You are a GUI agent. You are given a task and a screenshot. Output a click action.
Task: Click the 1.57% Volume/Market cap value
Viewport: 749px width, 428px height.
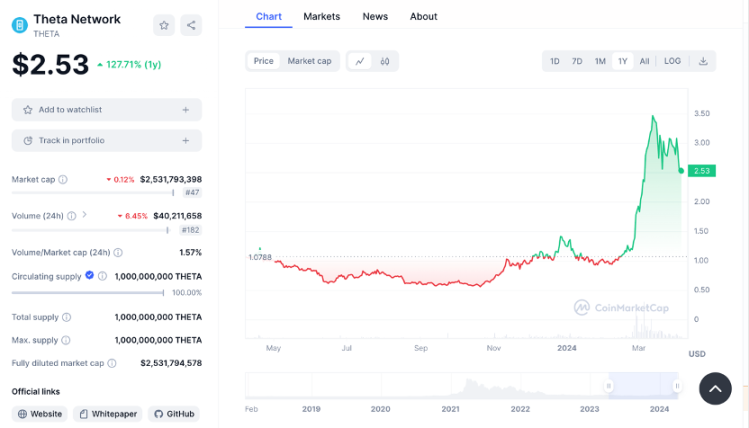click(x=191, y=252)
